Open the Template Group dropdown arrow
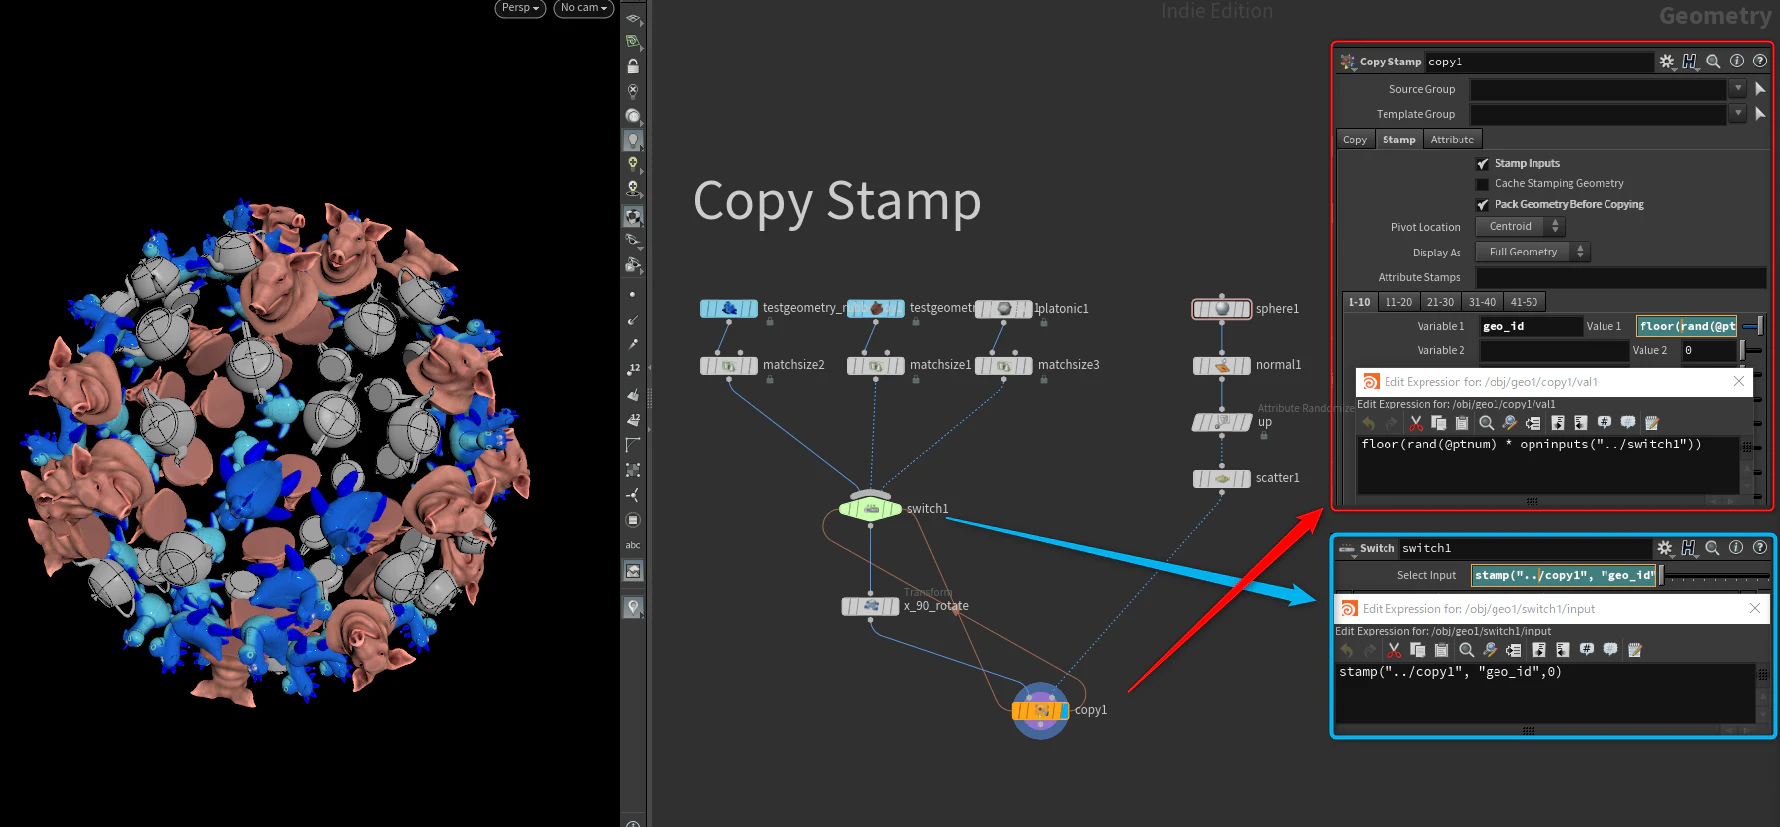Screen dimensions: 1780x827 click(x=1738, y=114)
